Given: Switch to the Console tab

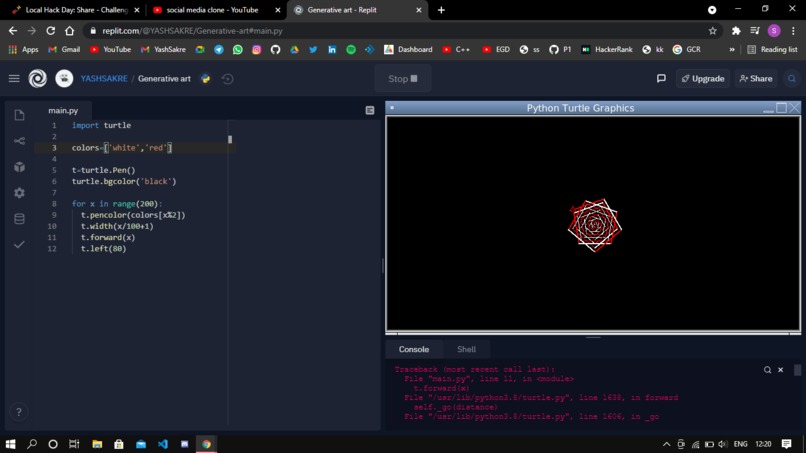Looking at the screenshot, I should pos(414,349).
